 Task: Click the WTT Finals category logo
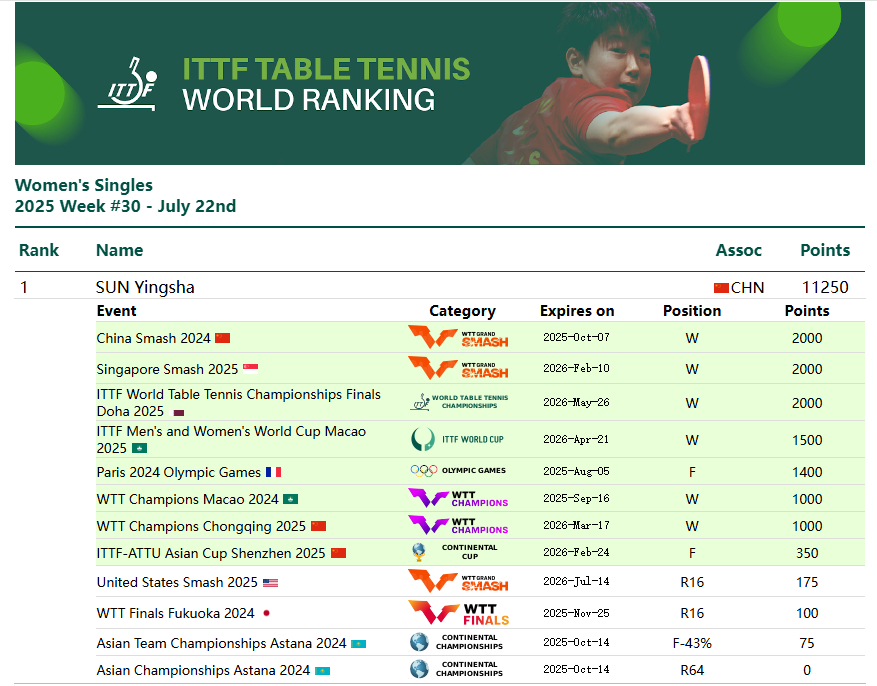pyautogui.click(x=458, y=613)
